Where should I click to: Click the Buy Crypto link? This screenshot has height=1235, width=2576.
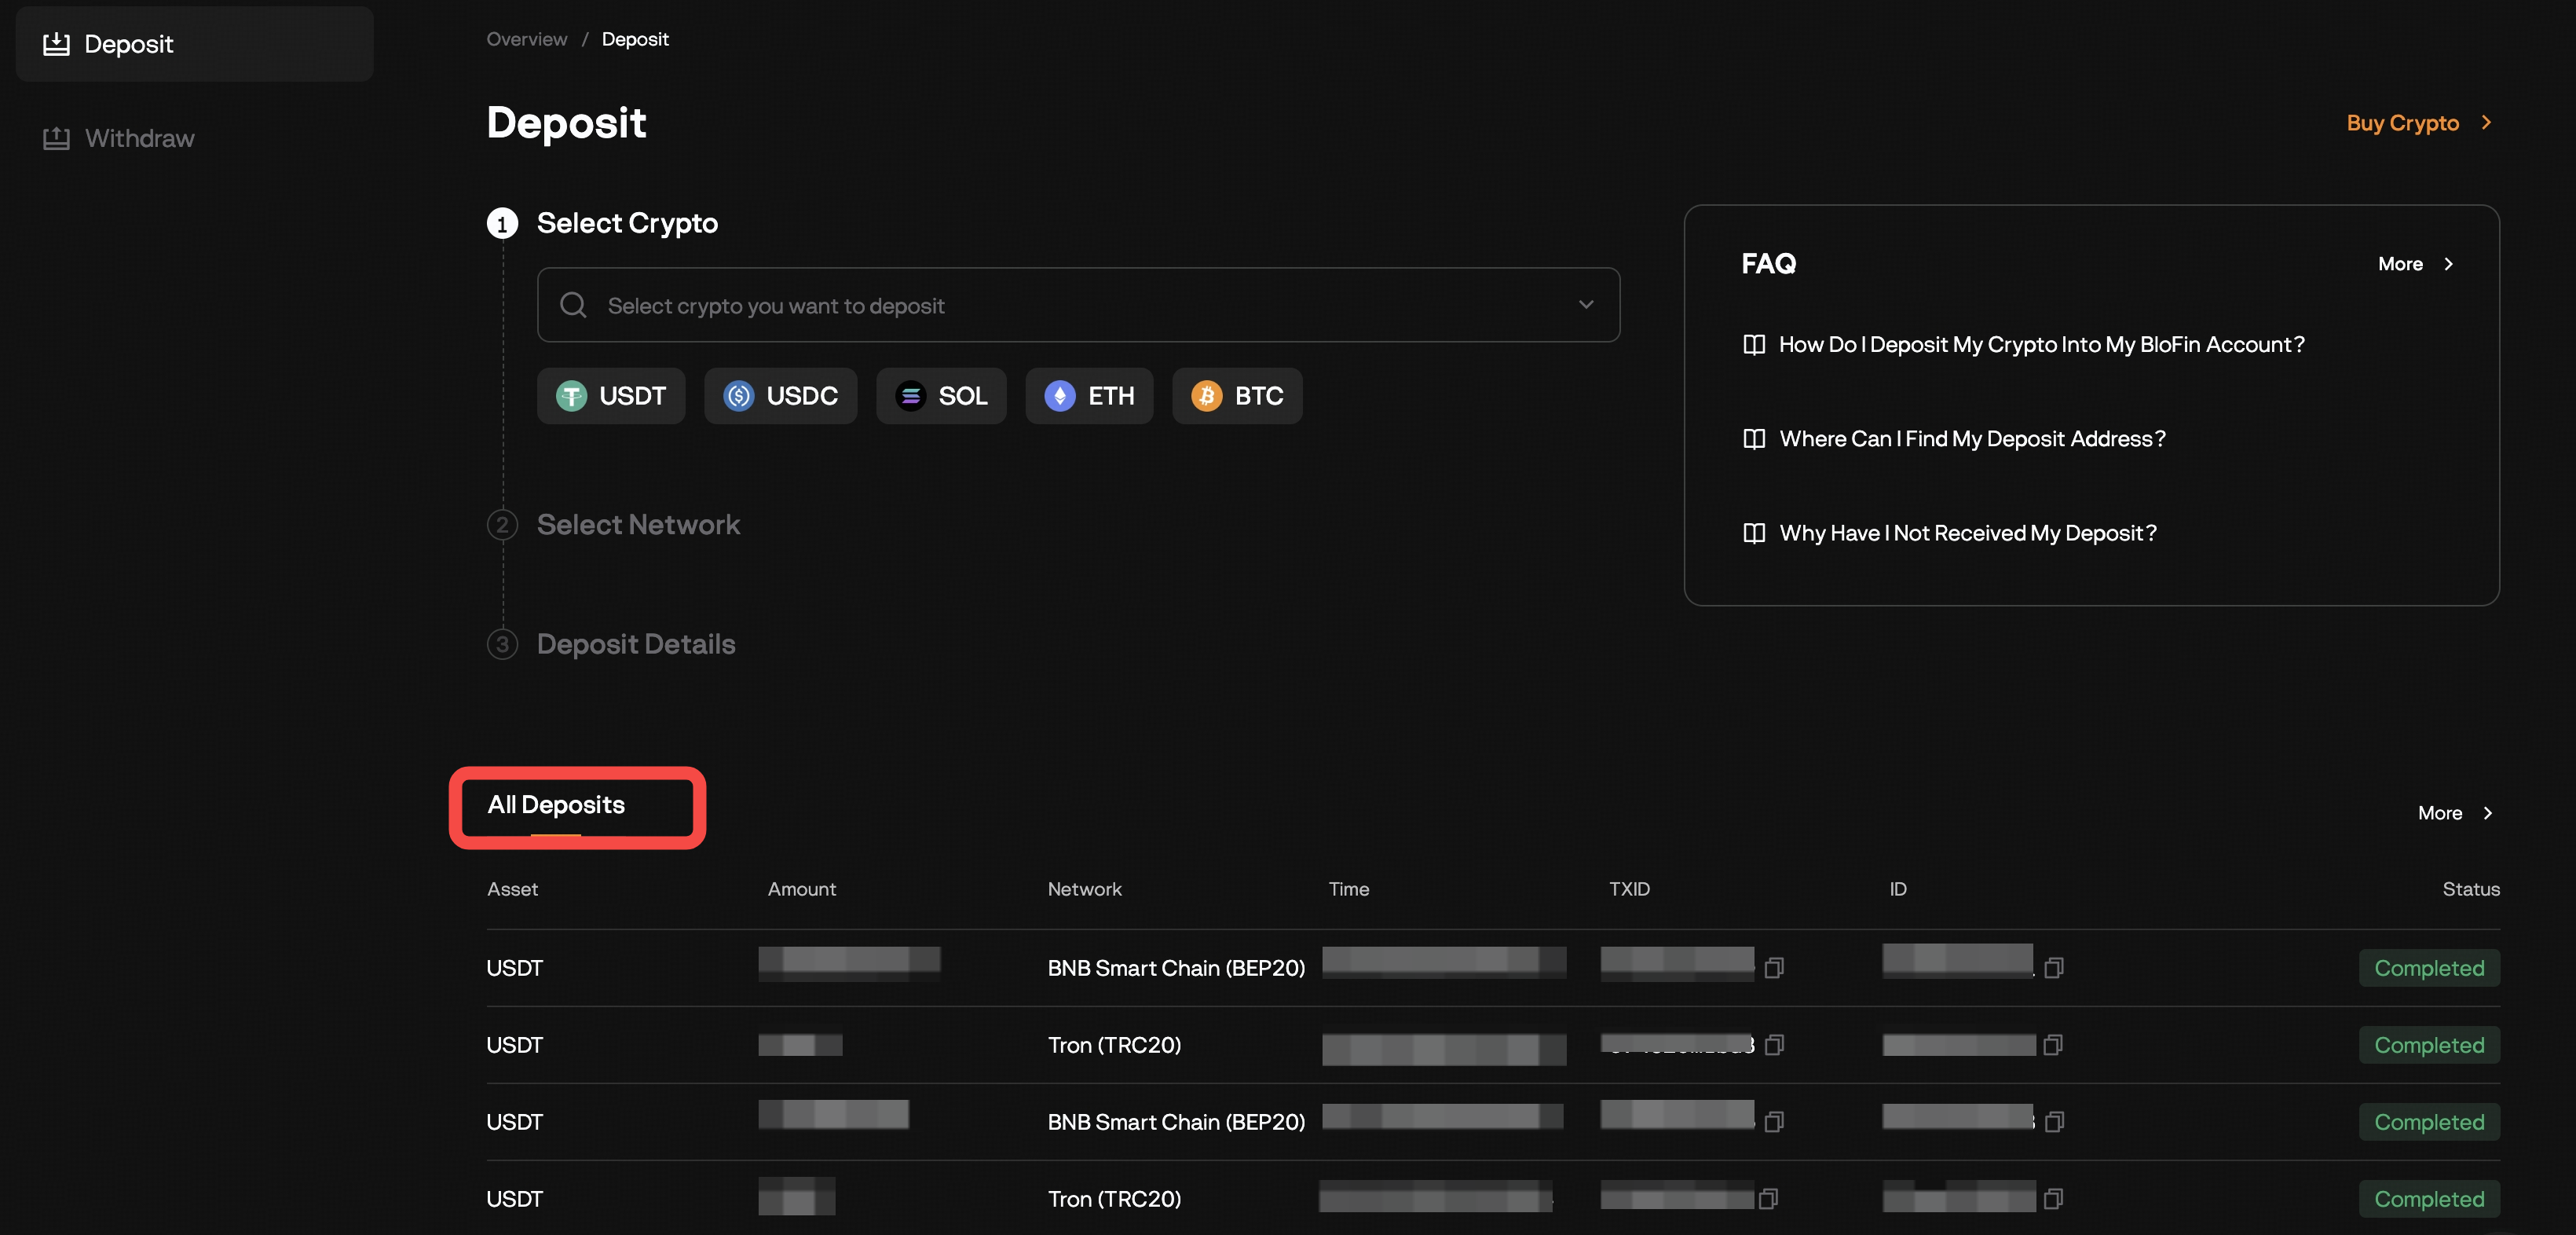2402,122
